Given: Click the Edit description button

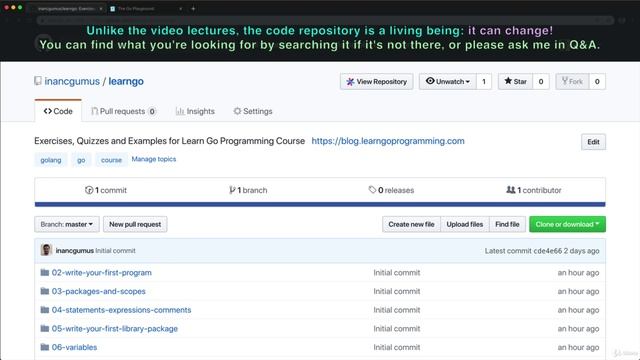Looking at the screenshot, I should tap(593, 142).
